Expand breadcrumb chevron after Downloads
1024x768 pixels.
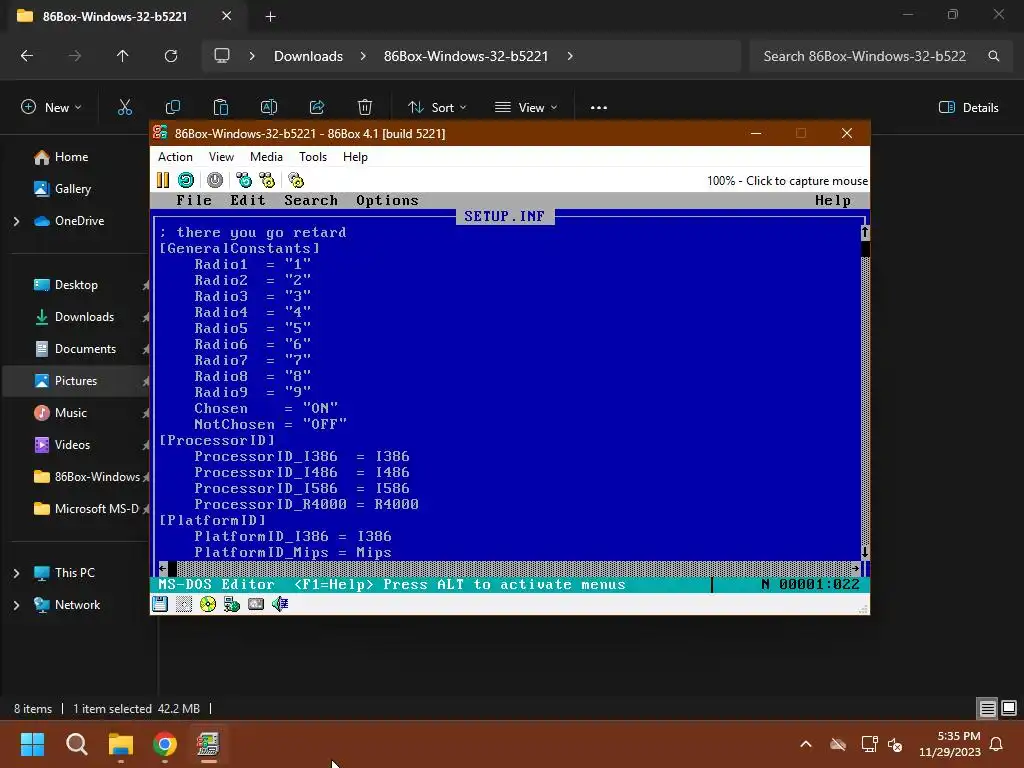point(363,56)
